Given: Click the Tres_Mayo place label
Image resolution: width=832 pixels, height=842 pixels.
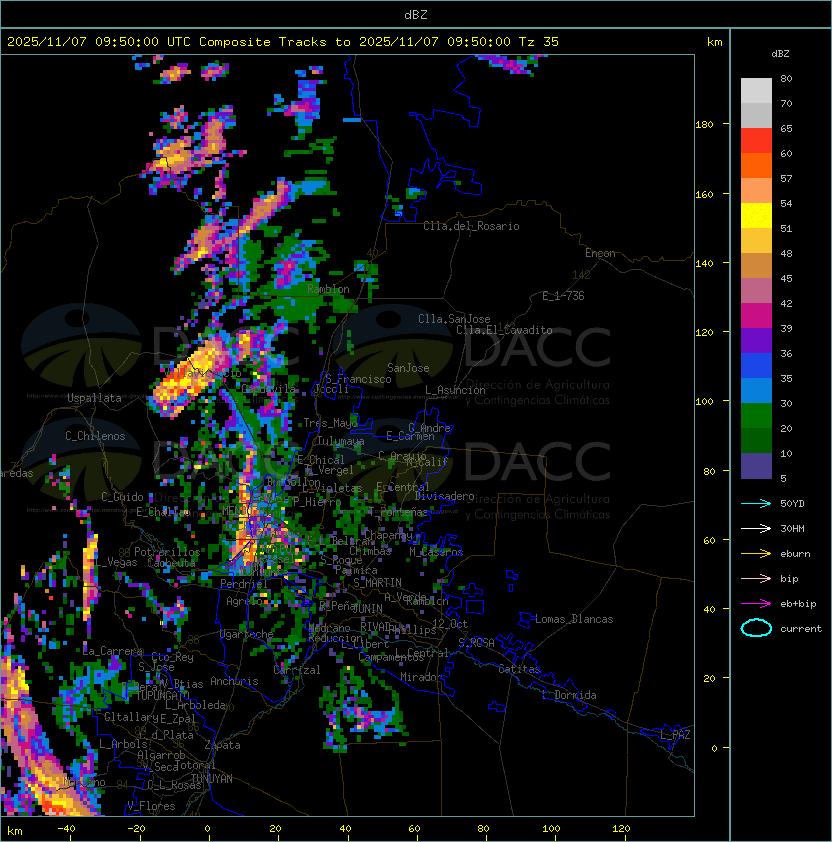Looking at the screenshot, I should pos(330,423).
